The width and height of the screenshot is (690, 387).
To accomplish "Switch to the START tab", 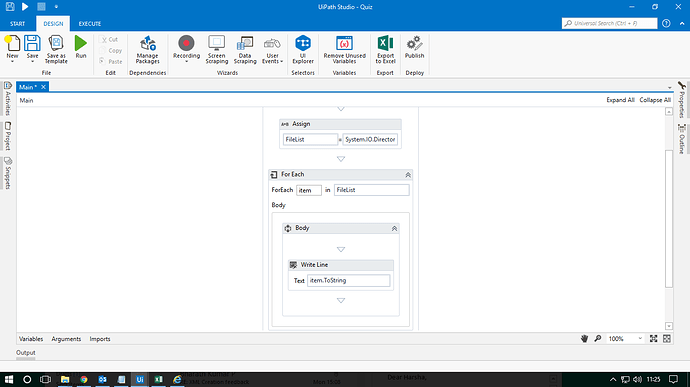I will tap(18, 24).
